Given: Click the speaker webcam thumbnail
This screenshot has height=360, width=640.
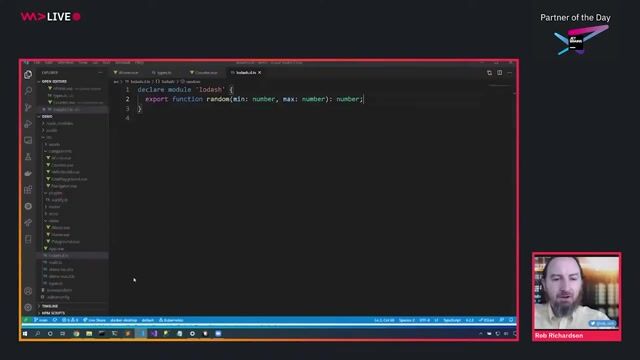Looking at the screenshot, I should pos(576,292).
